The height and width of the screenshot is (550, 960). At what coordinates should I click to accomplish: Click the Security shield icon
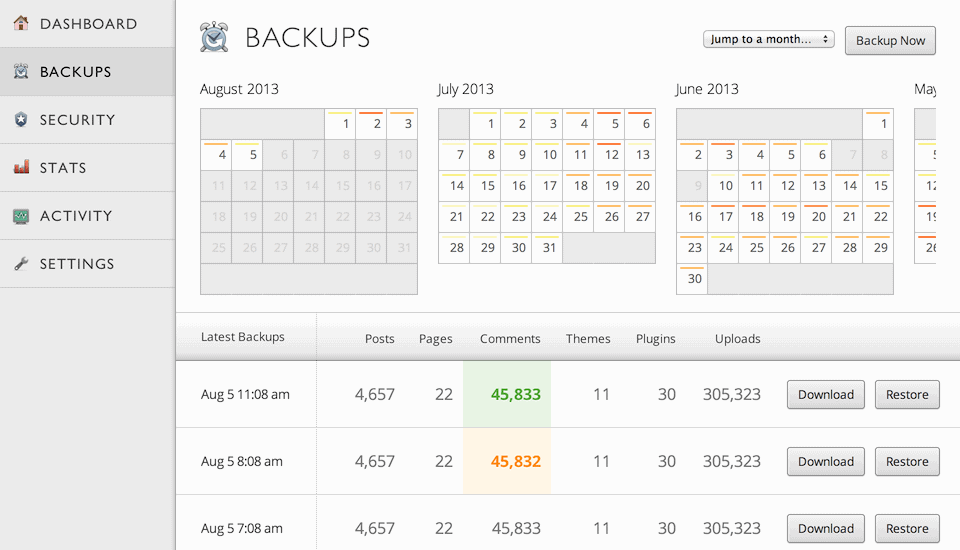(21, 119)
